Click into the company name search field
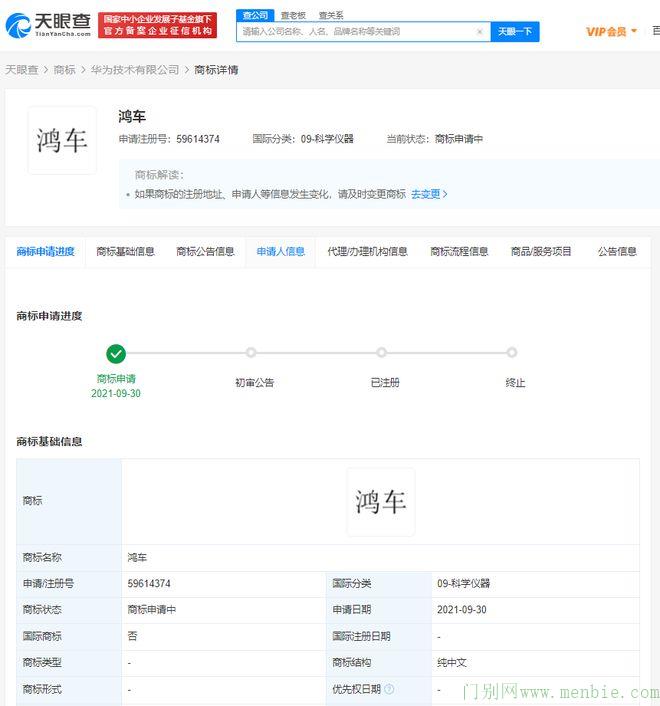The image size is (660, 706). 355,32
